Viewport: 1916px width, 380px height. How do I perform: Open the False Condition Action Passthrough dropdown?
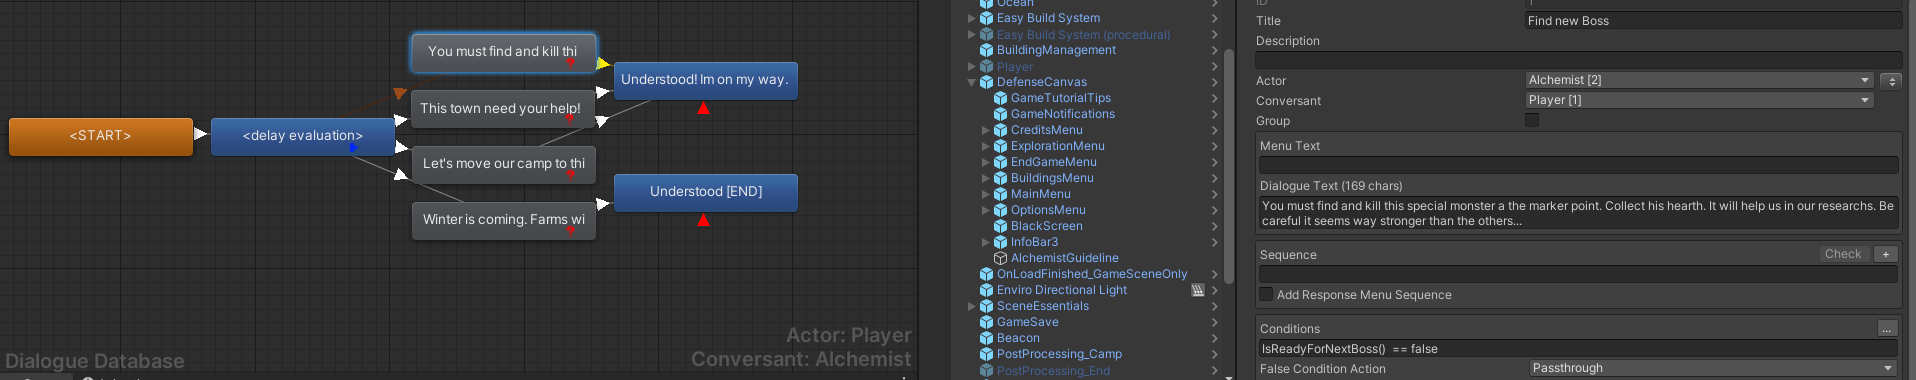(x=1713, y=368)
